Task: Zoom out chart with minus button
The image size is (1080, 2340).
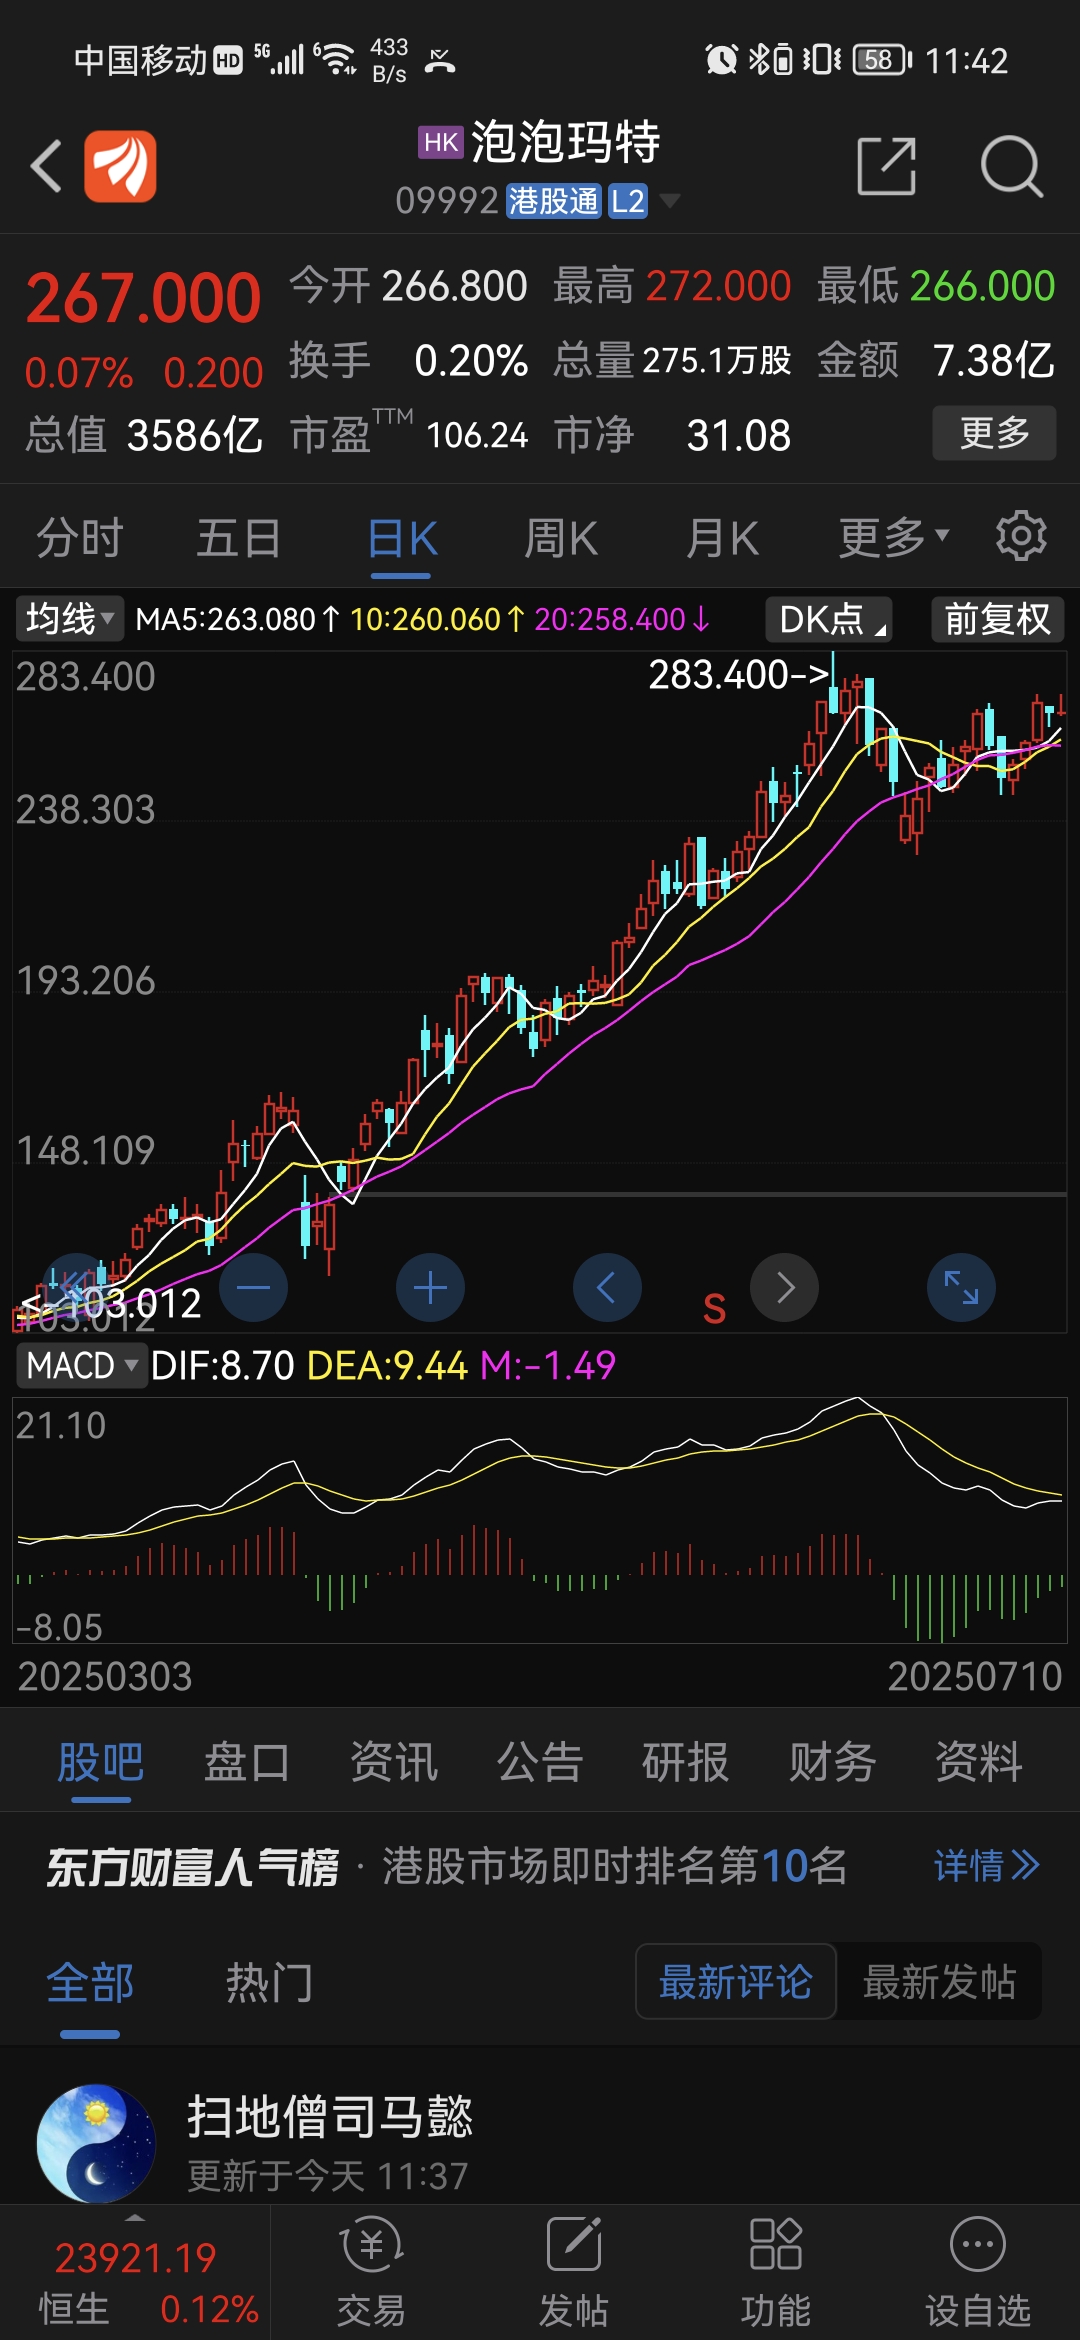Action: [x=253, y=1287]
